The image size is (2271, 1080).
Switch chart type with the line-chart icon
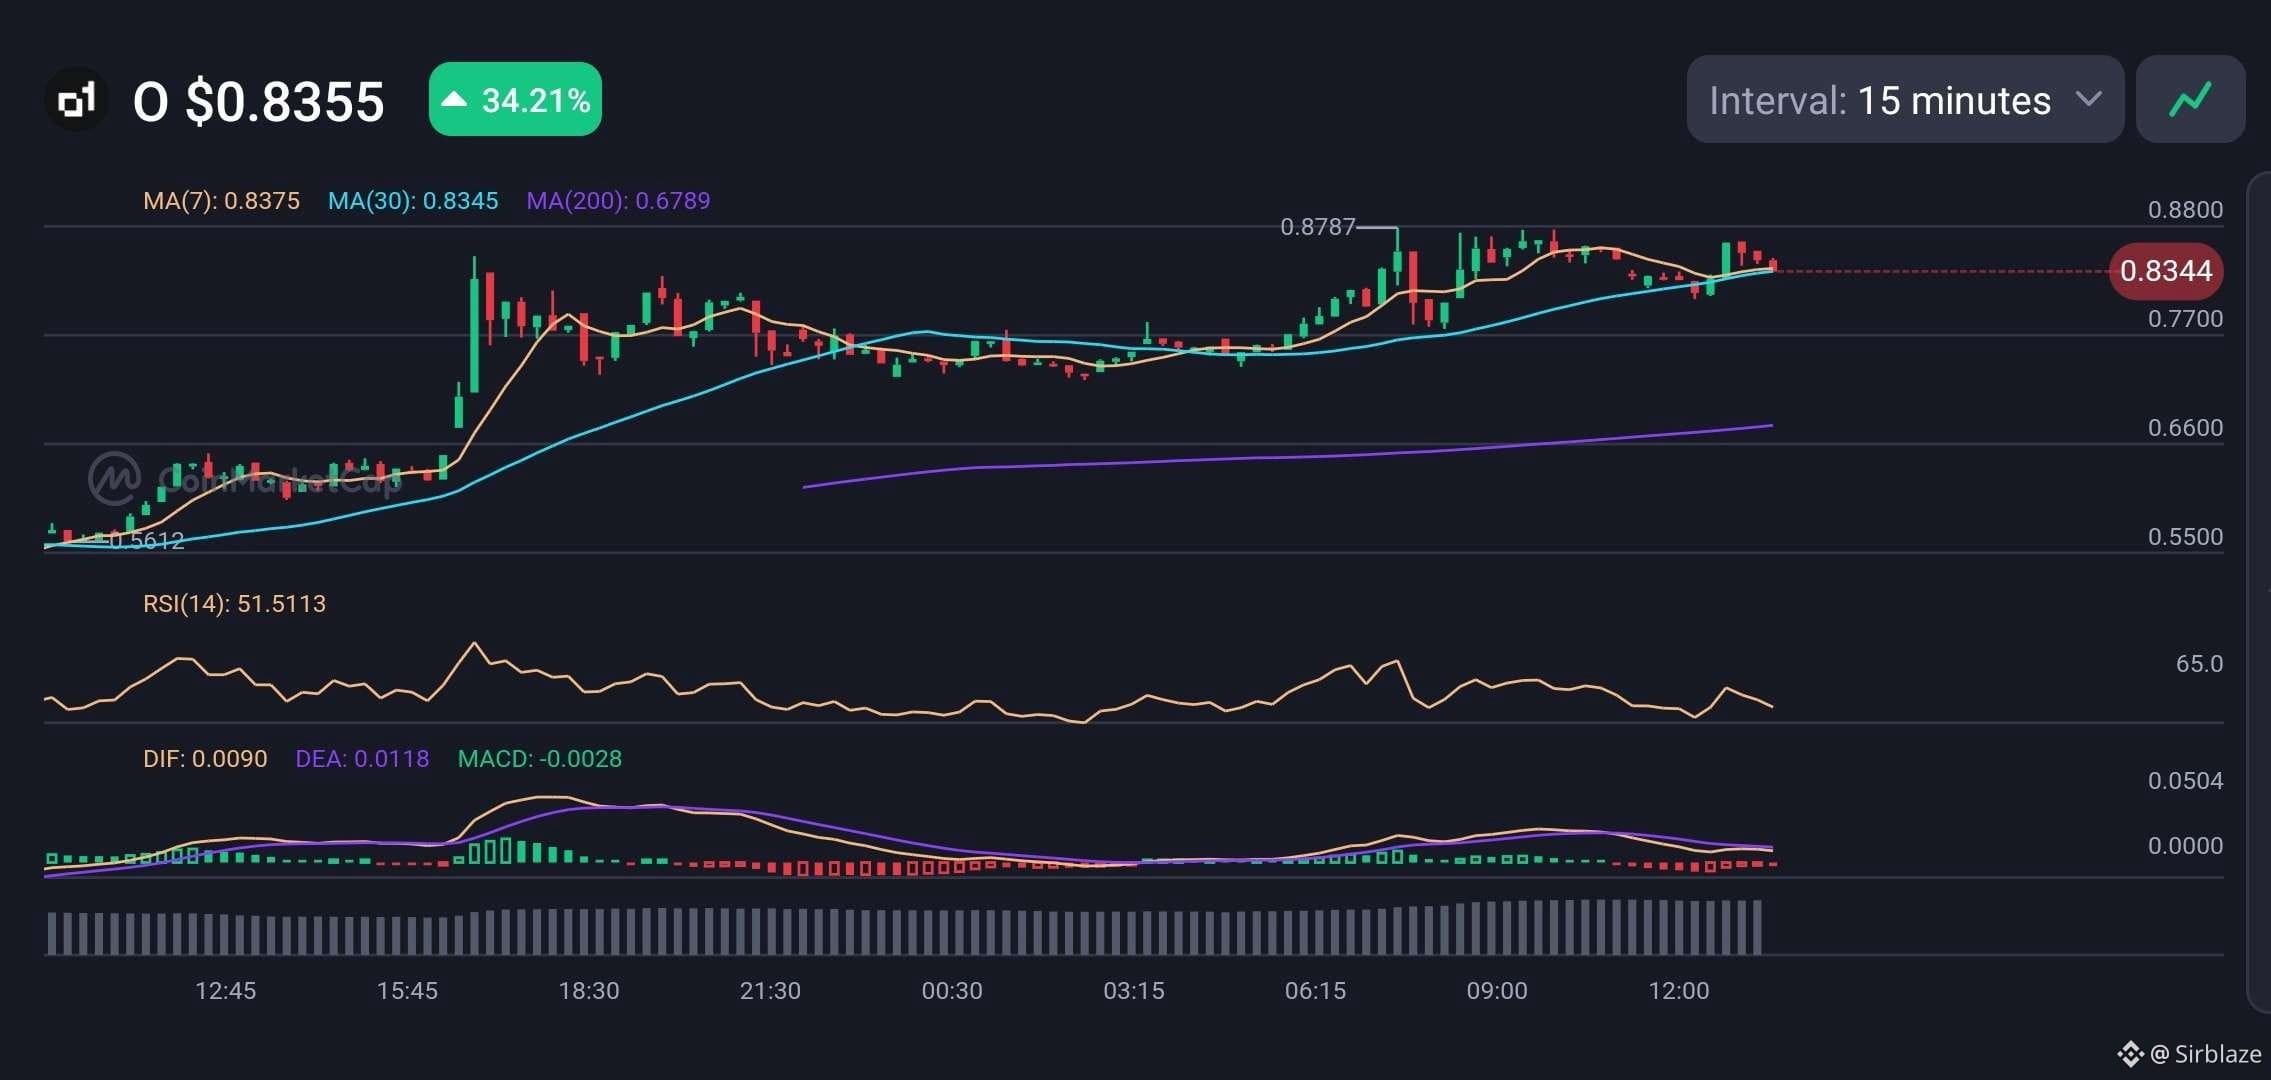2190,99
